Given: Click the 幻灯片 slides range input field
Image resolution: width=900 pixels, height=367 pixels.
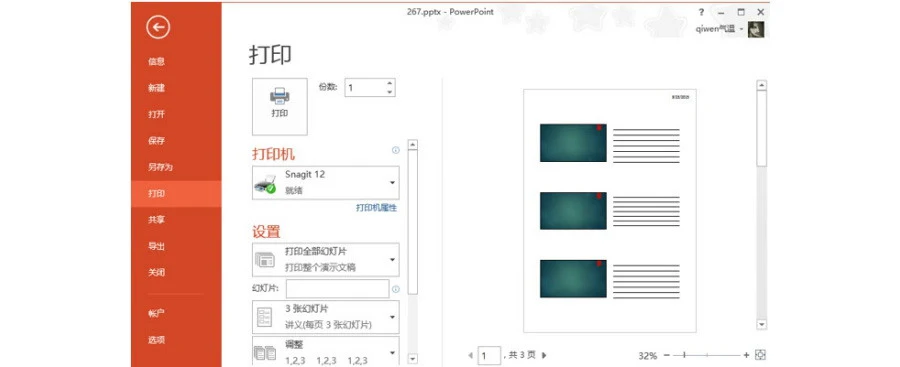Looking at the screenshot, I should [x=338, y=289].
